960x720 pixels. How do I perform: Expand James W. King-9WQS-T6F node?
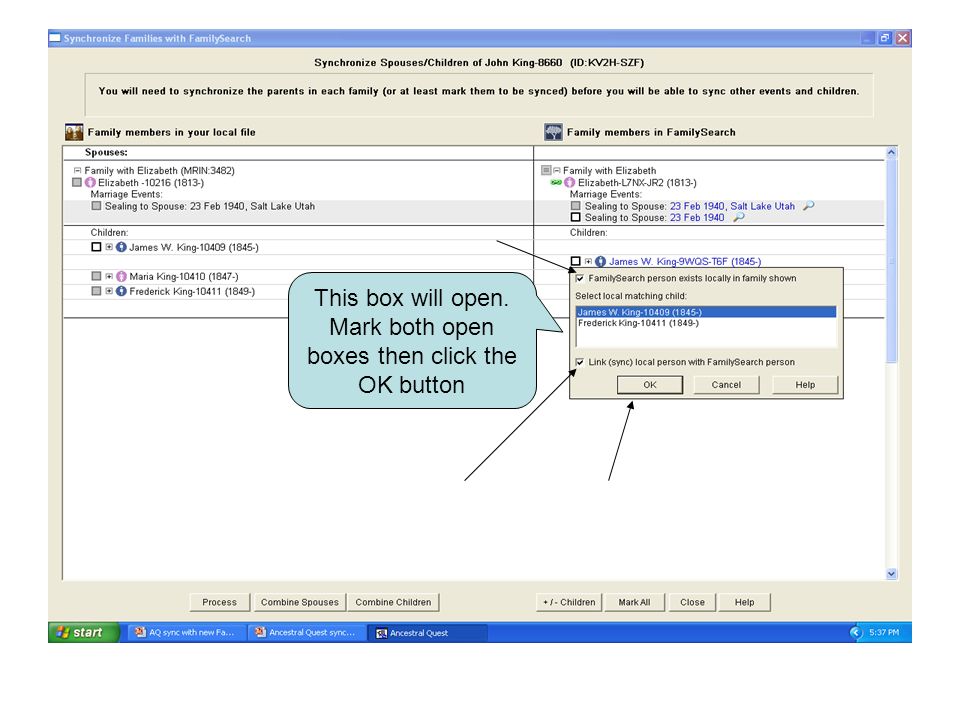[588, 261]
